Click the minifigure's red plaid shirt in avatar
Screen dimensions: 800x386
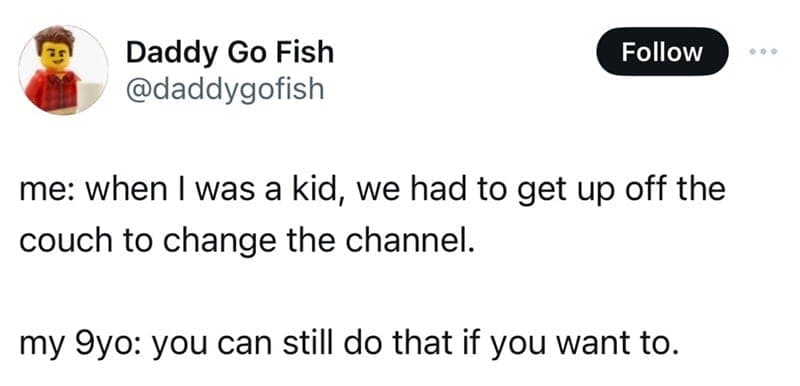(53, 92)
